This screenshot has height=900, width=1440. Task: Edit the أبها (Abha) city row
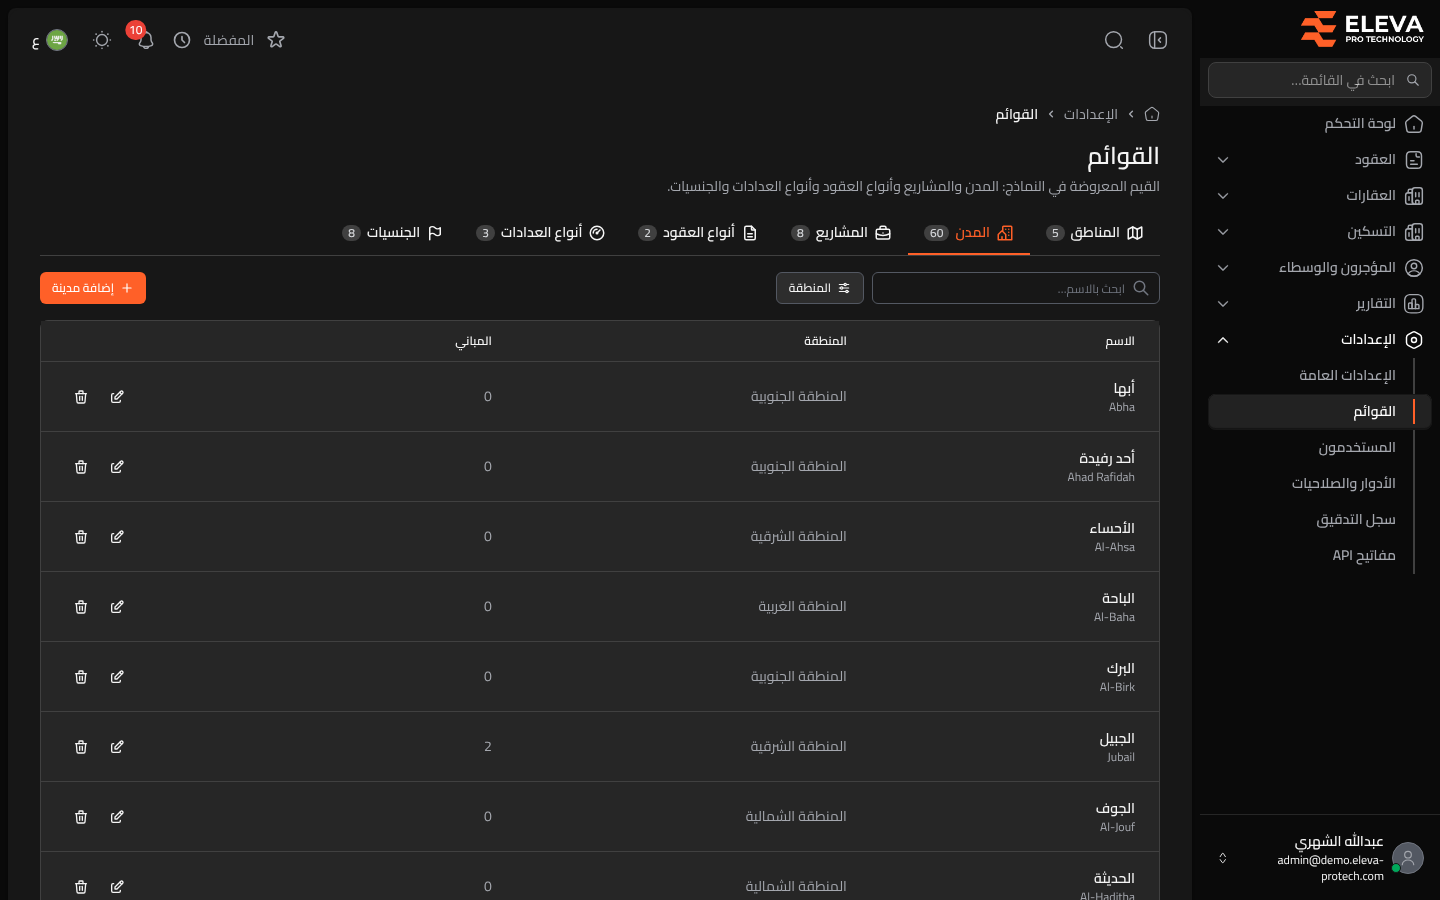tap(117, 397)
